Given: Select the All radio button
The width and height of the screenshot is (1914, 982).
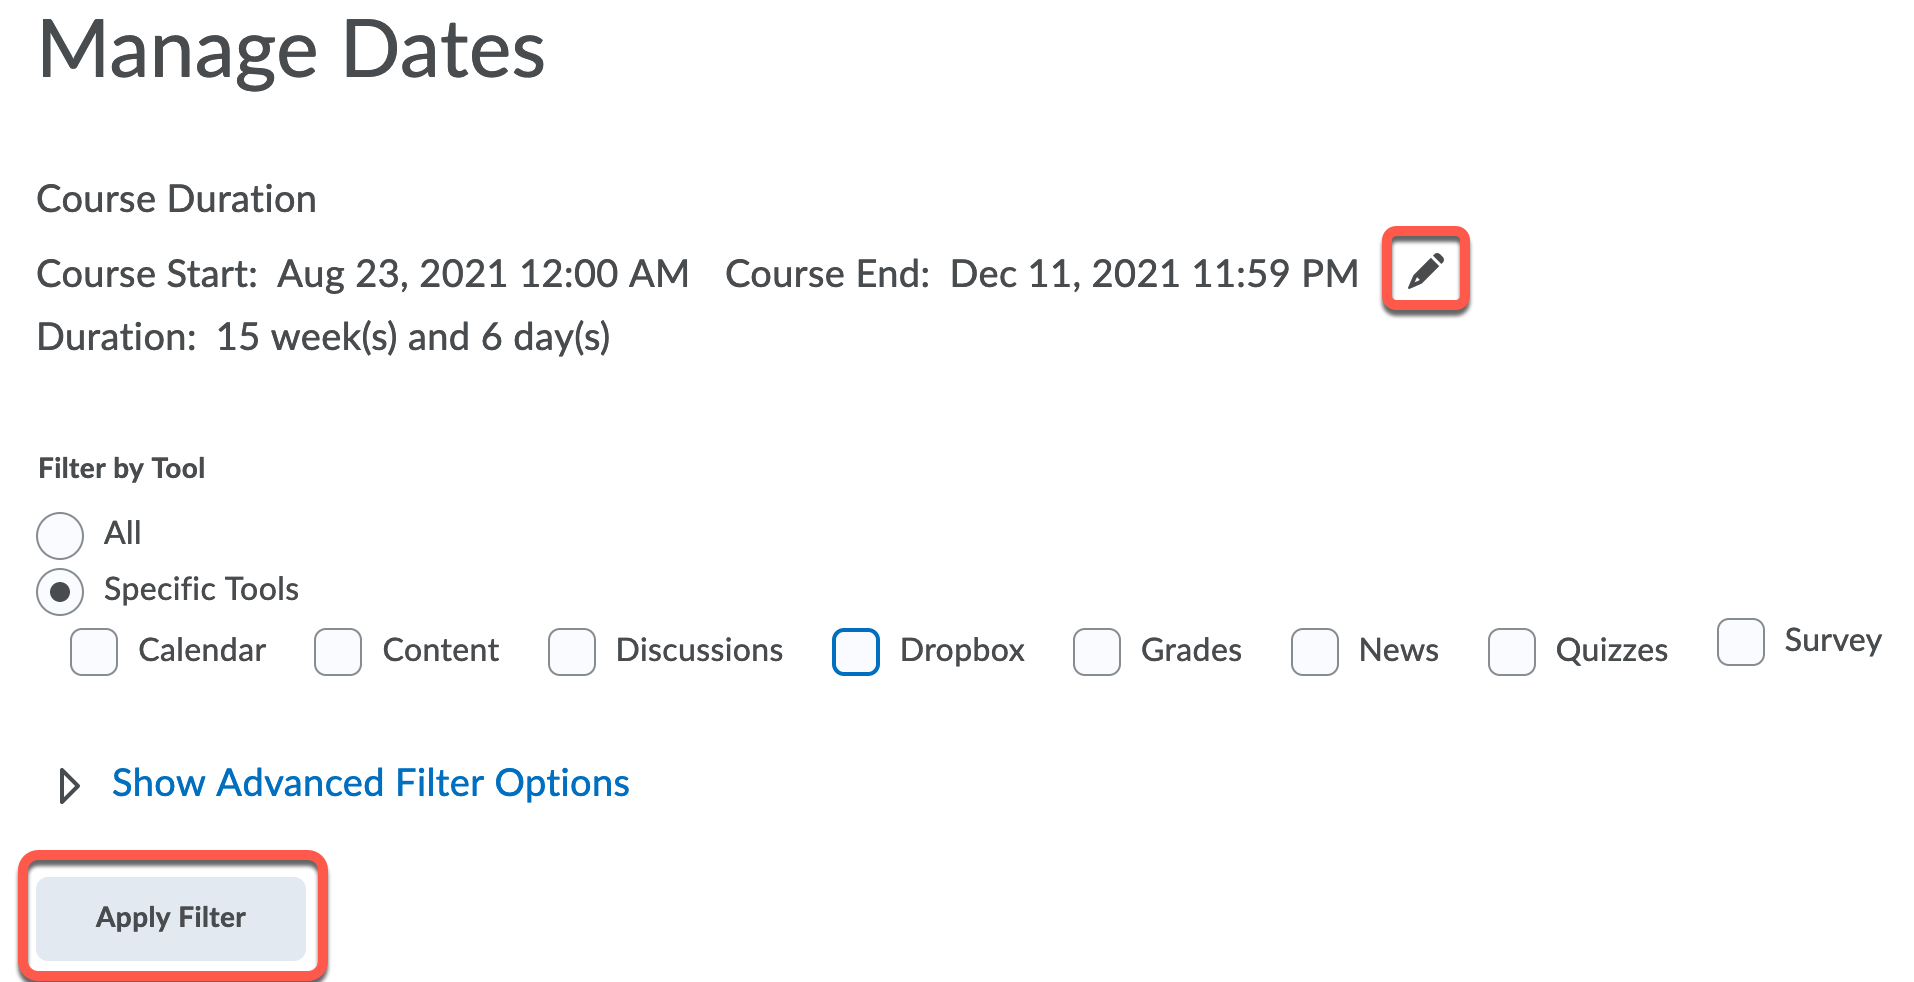Looking at the screenshot, I should pyautogui.click(x=60, y=535).
